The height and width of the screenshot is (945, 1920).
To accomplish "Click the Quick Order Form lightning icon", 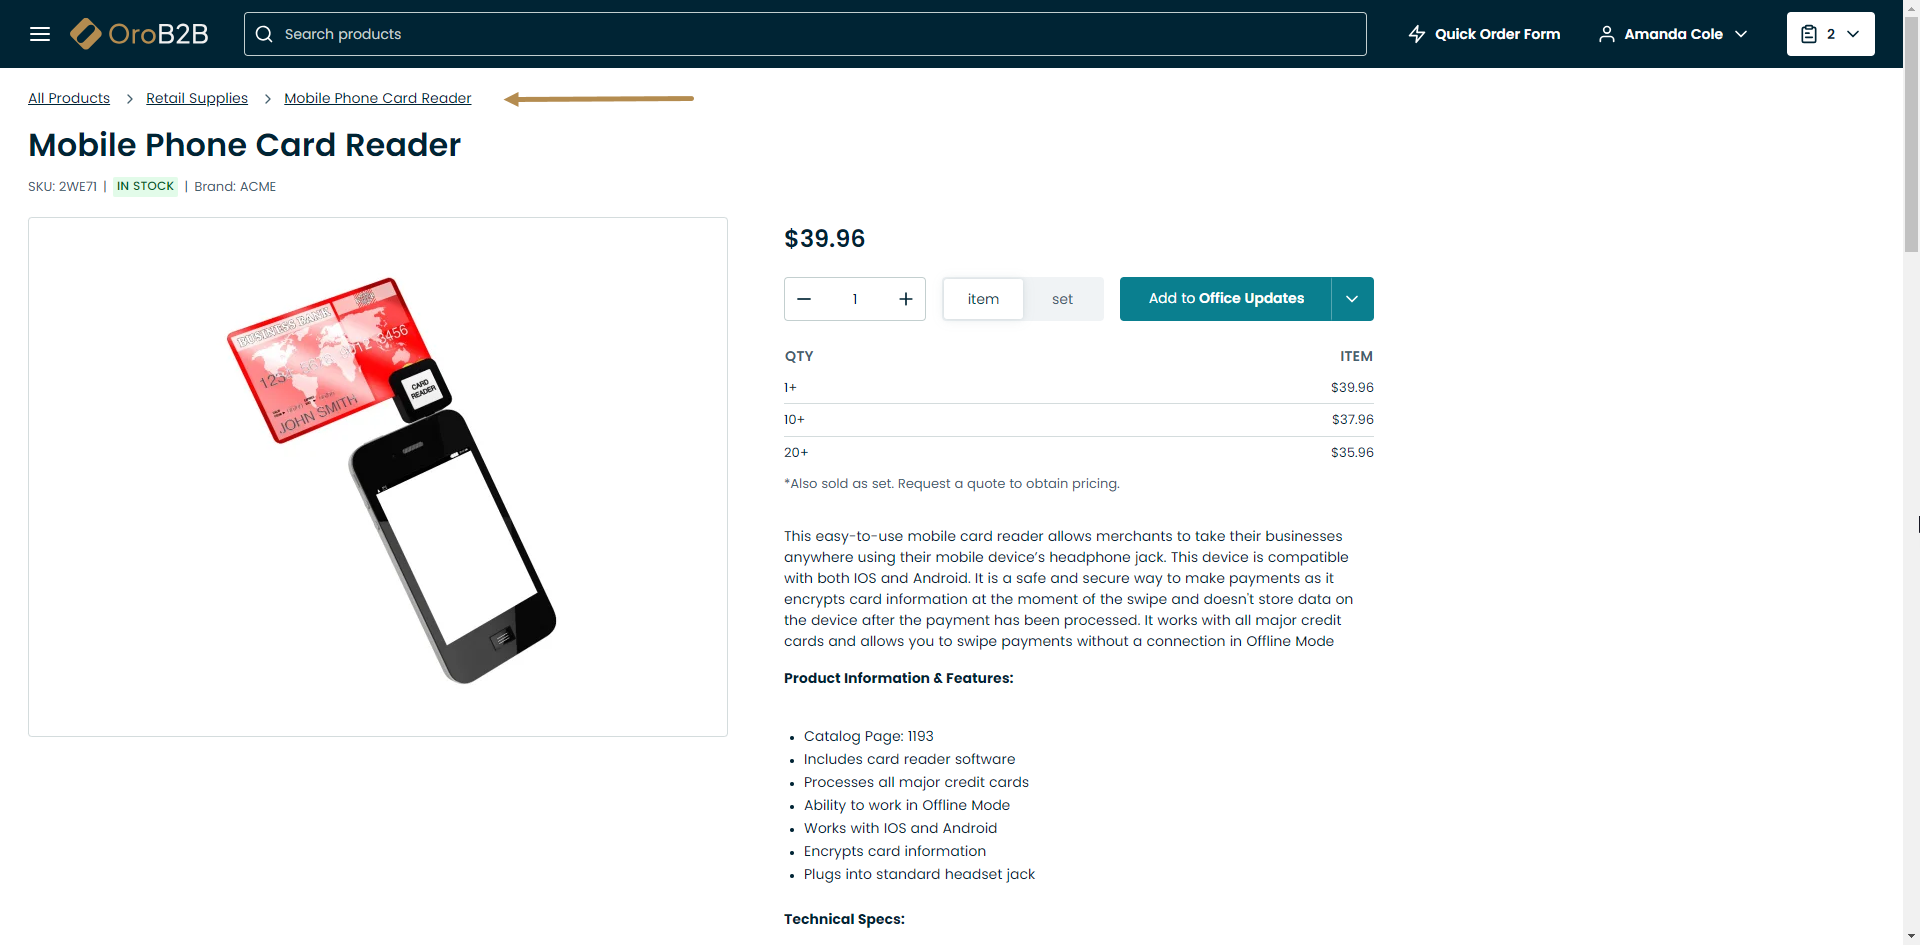I will pyautogui.click(x=1417, y=34).
